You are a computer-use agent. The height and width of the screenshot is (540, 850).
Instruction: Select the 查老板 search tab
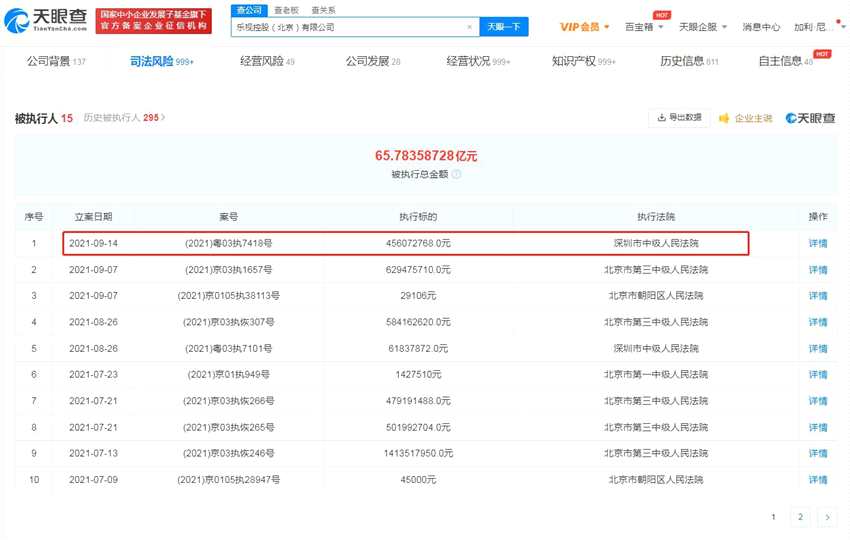tap(286, 10)
